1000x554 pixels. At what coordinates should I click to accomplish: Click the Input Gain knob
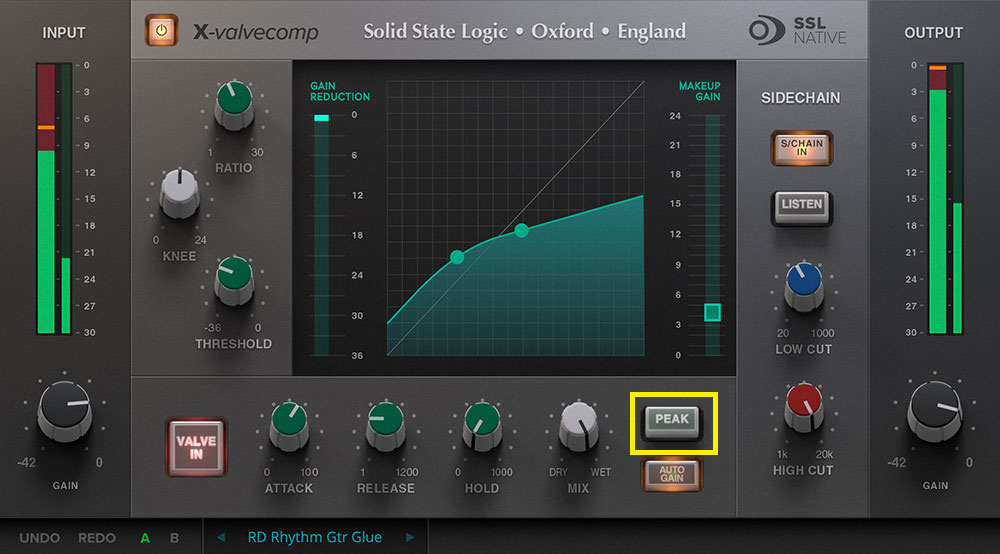(x=64, y=411)
